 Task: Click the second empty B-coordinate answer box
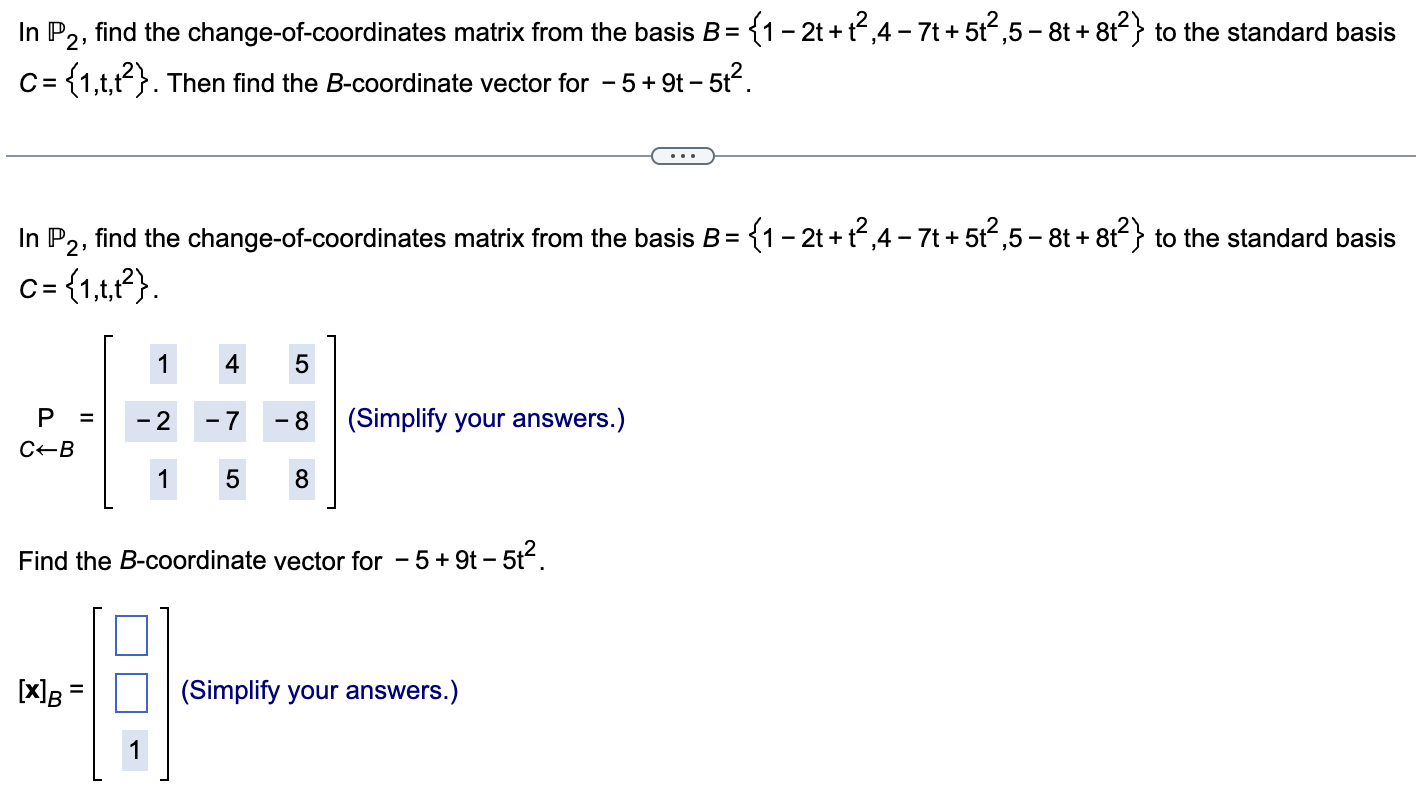click(130, 690)
